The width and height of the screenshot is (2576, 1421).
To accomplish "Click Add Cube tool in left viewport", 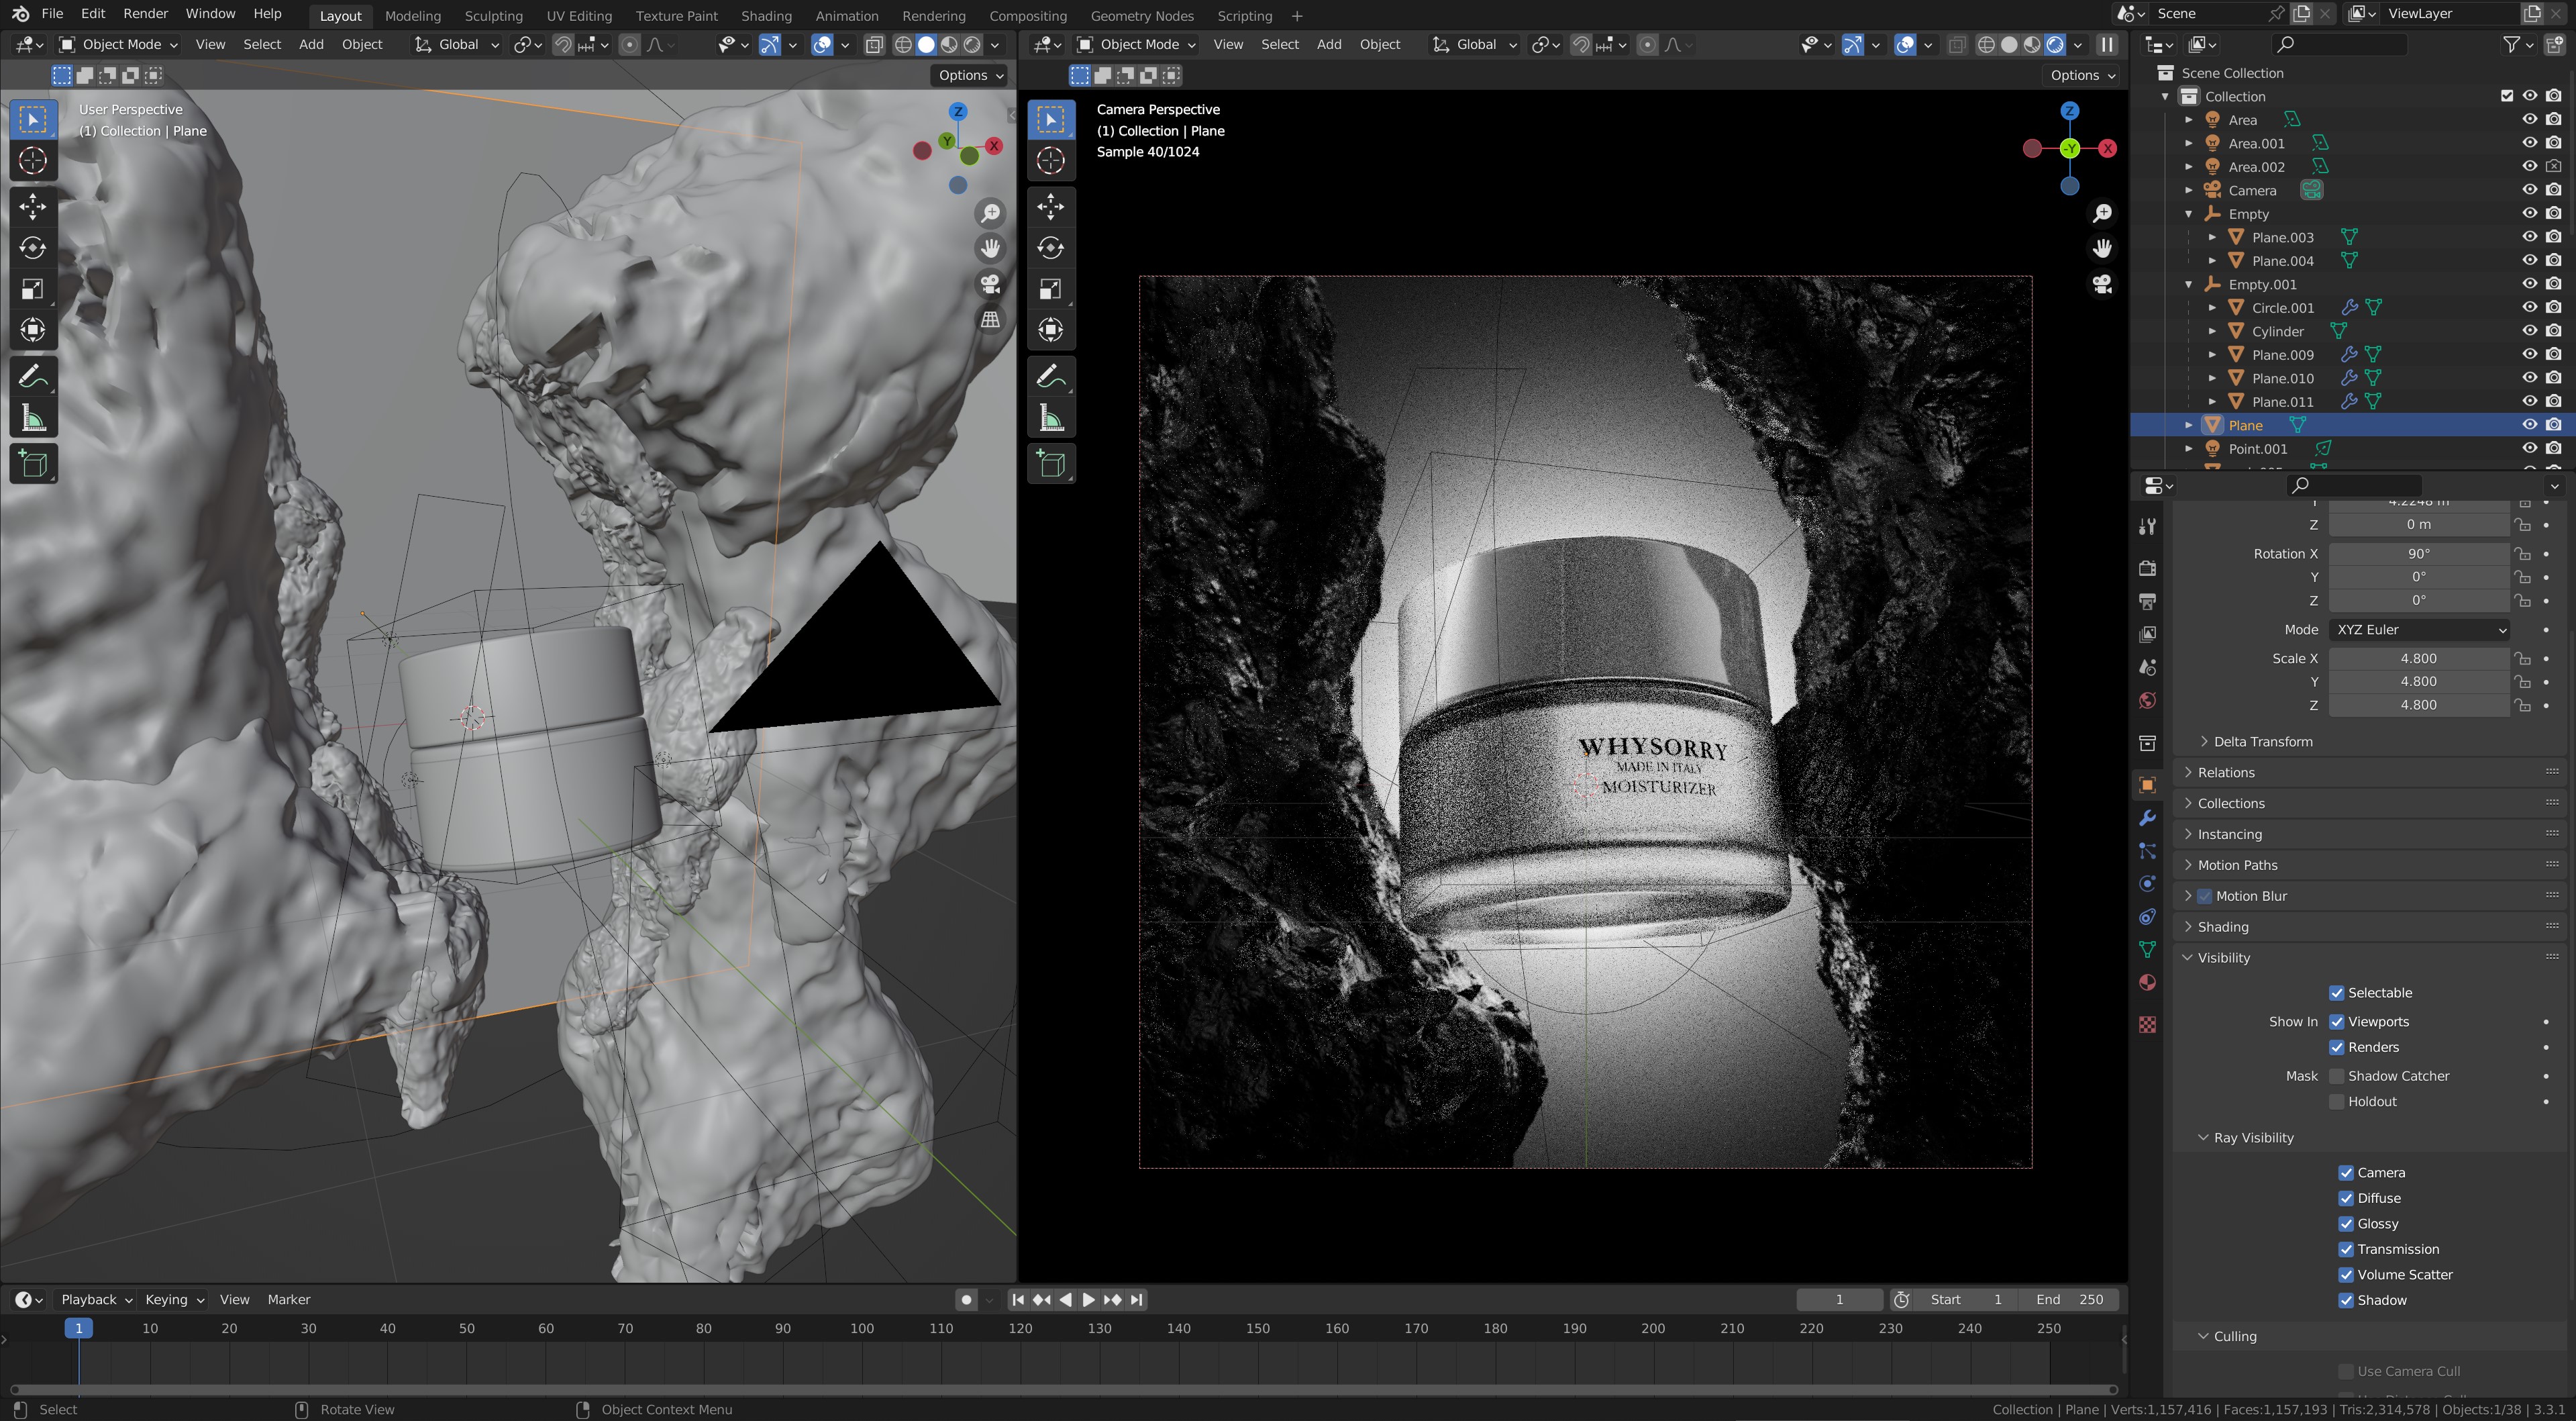I will 33,464.
